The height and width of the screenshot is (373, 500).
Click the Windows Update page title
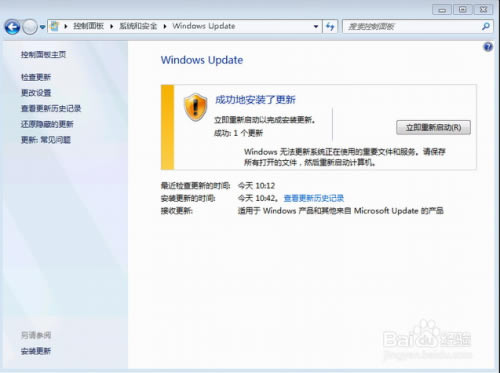[202, 60]
